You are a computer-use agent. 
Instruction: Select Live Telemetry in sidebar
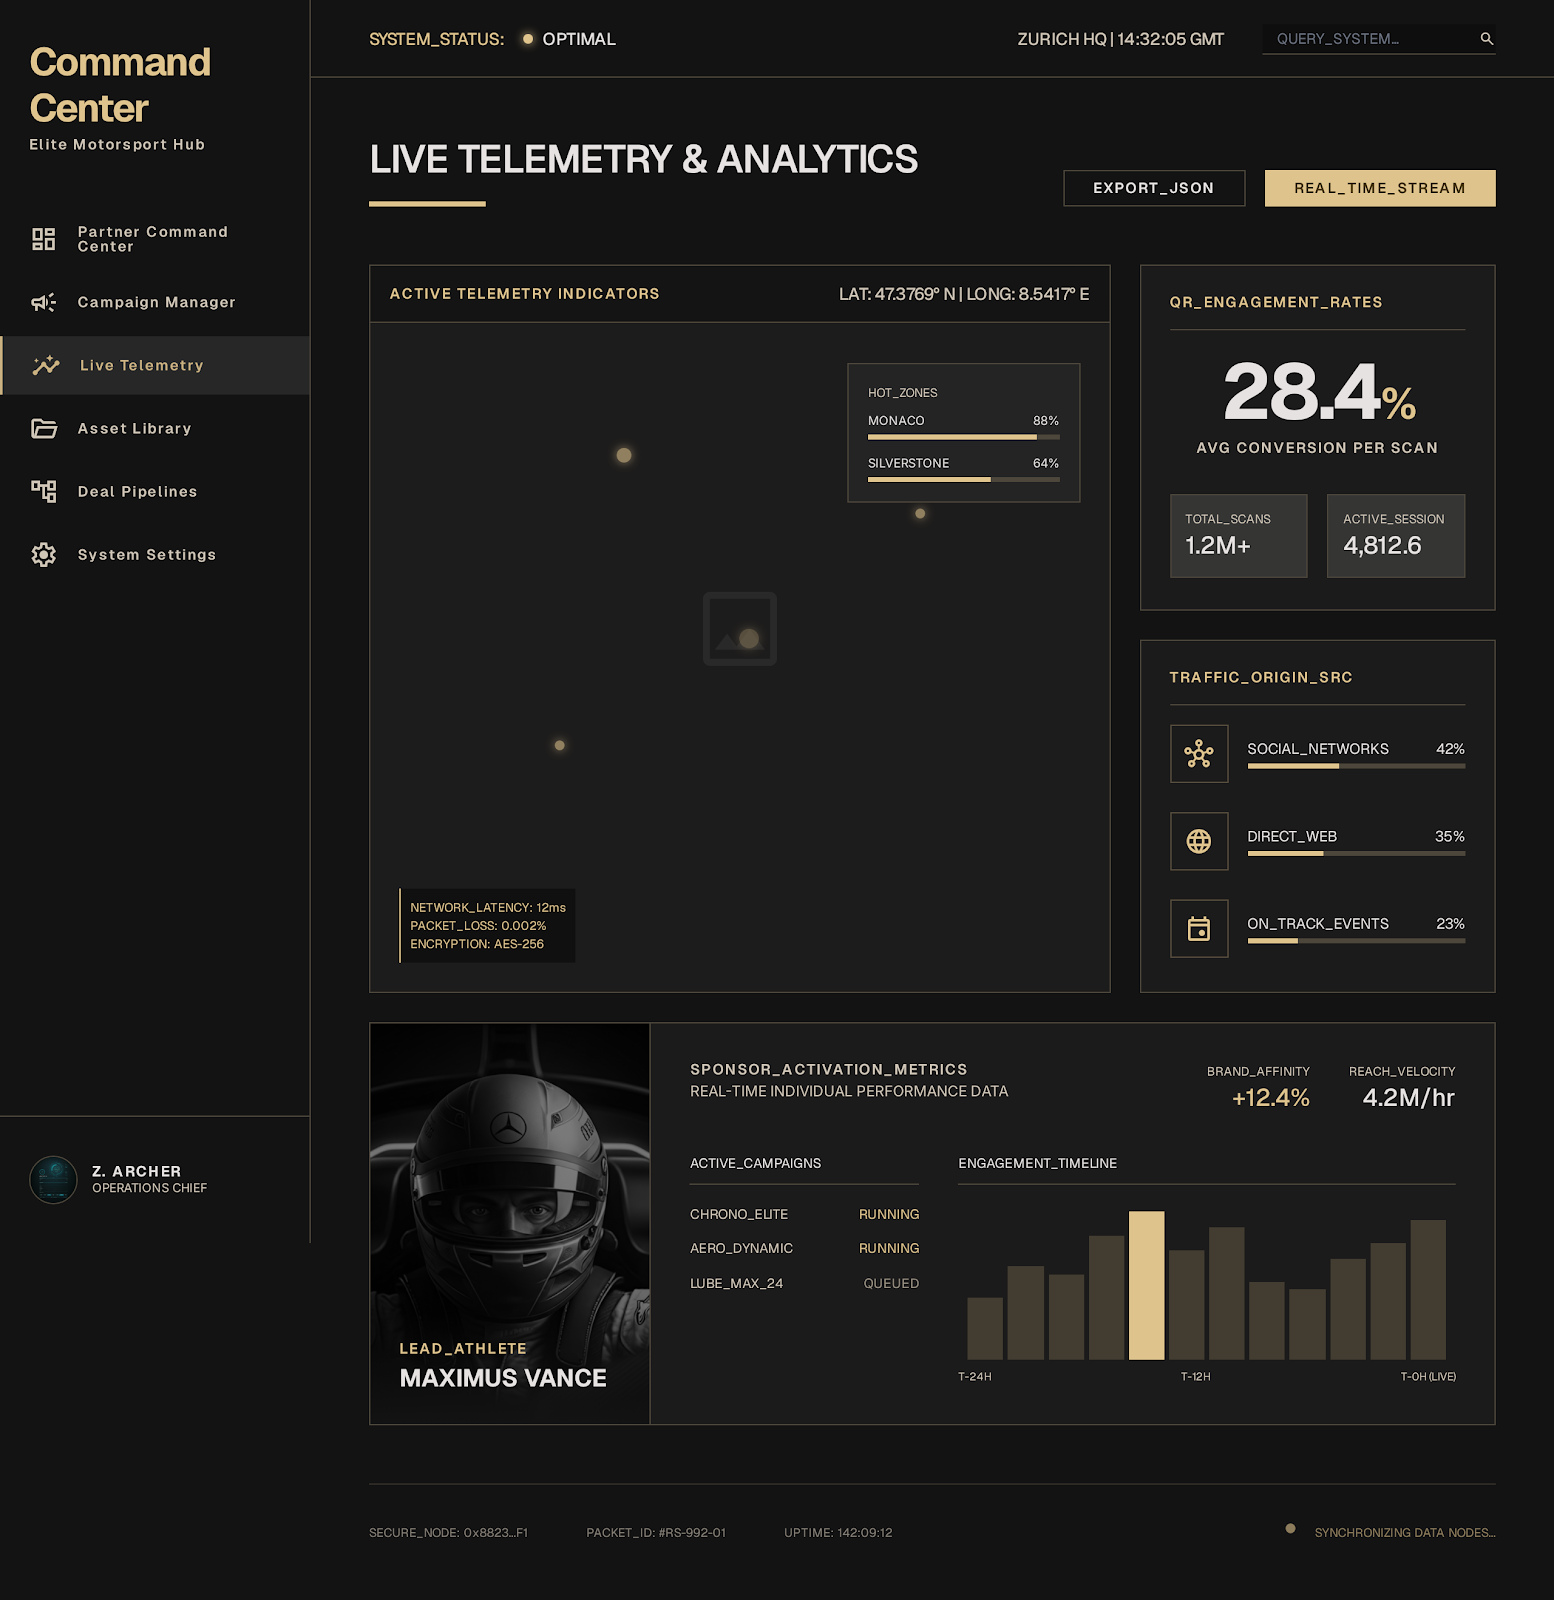point(155,365)
